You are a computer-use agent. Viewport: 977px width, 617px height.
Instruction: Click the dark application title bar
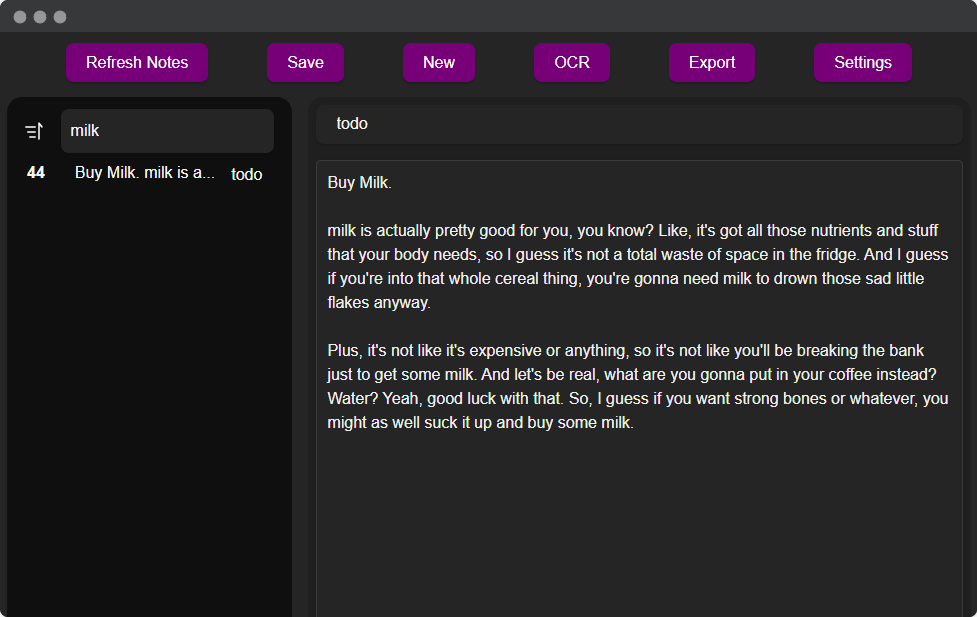[x=500, y=16]
